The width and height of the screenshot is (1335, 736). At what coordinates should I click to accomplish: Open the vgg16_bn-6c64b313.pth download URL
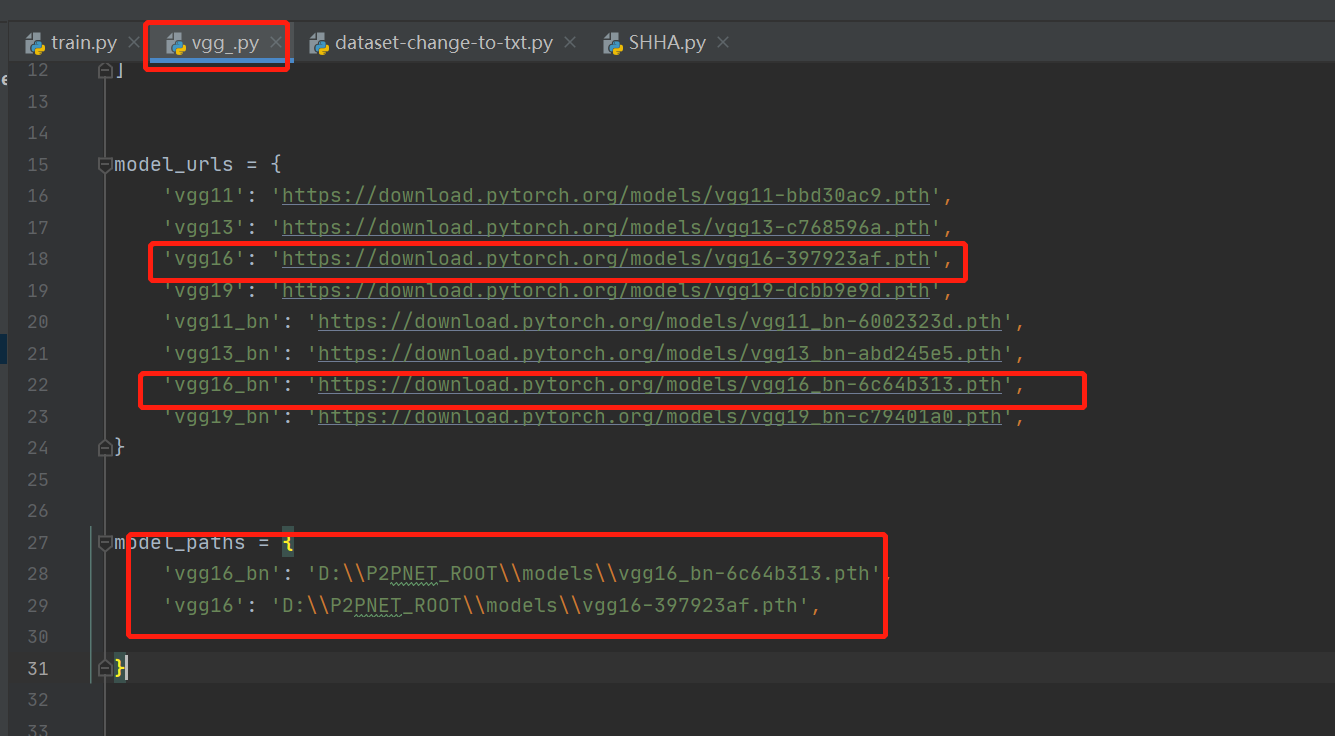pos(660,385)
